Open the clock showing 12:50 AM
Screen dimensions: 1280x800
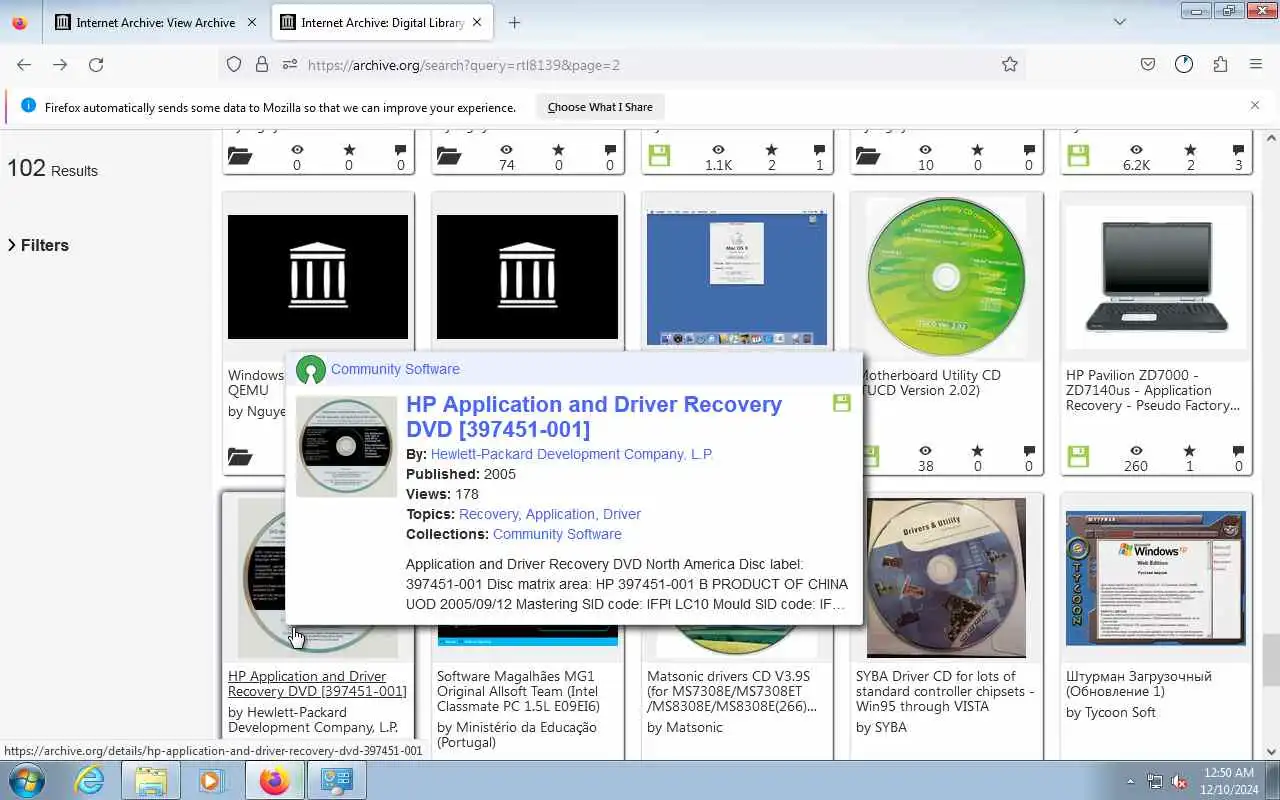(1229, 780)
